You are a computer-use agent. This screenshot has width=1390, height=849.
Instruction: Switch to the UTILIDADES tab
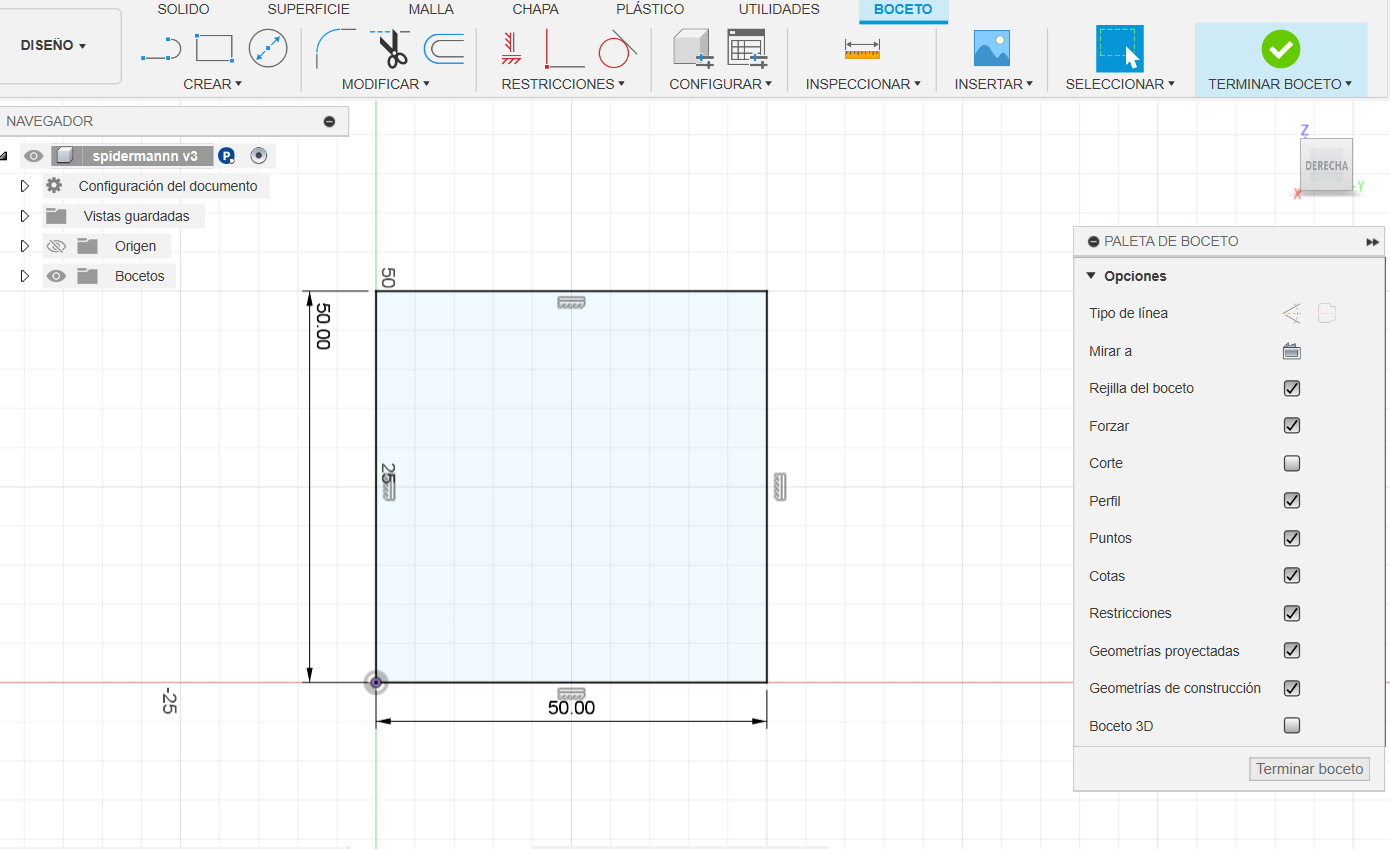point(779,9)
